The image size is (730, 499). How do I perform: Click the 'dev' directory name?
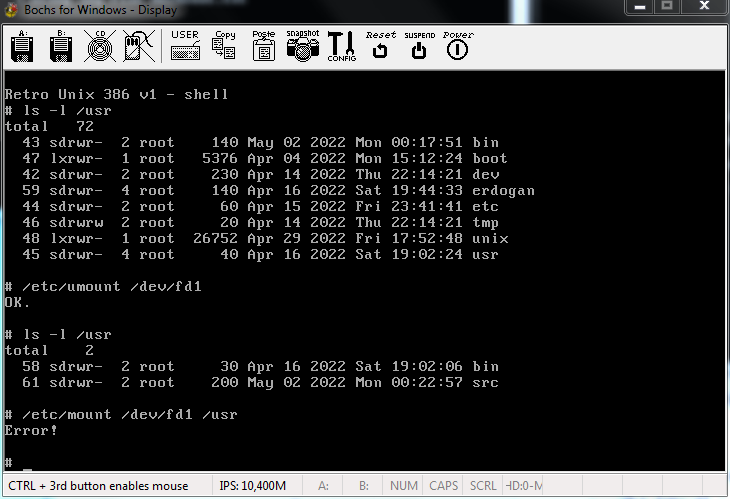(x=485, y=175)
